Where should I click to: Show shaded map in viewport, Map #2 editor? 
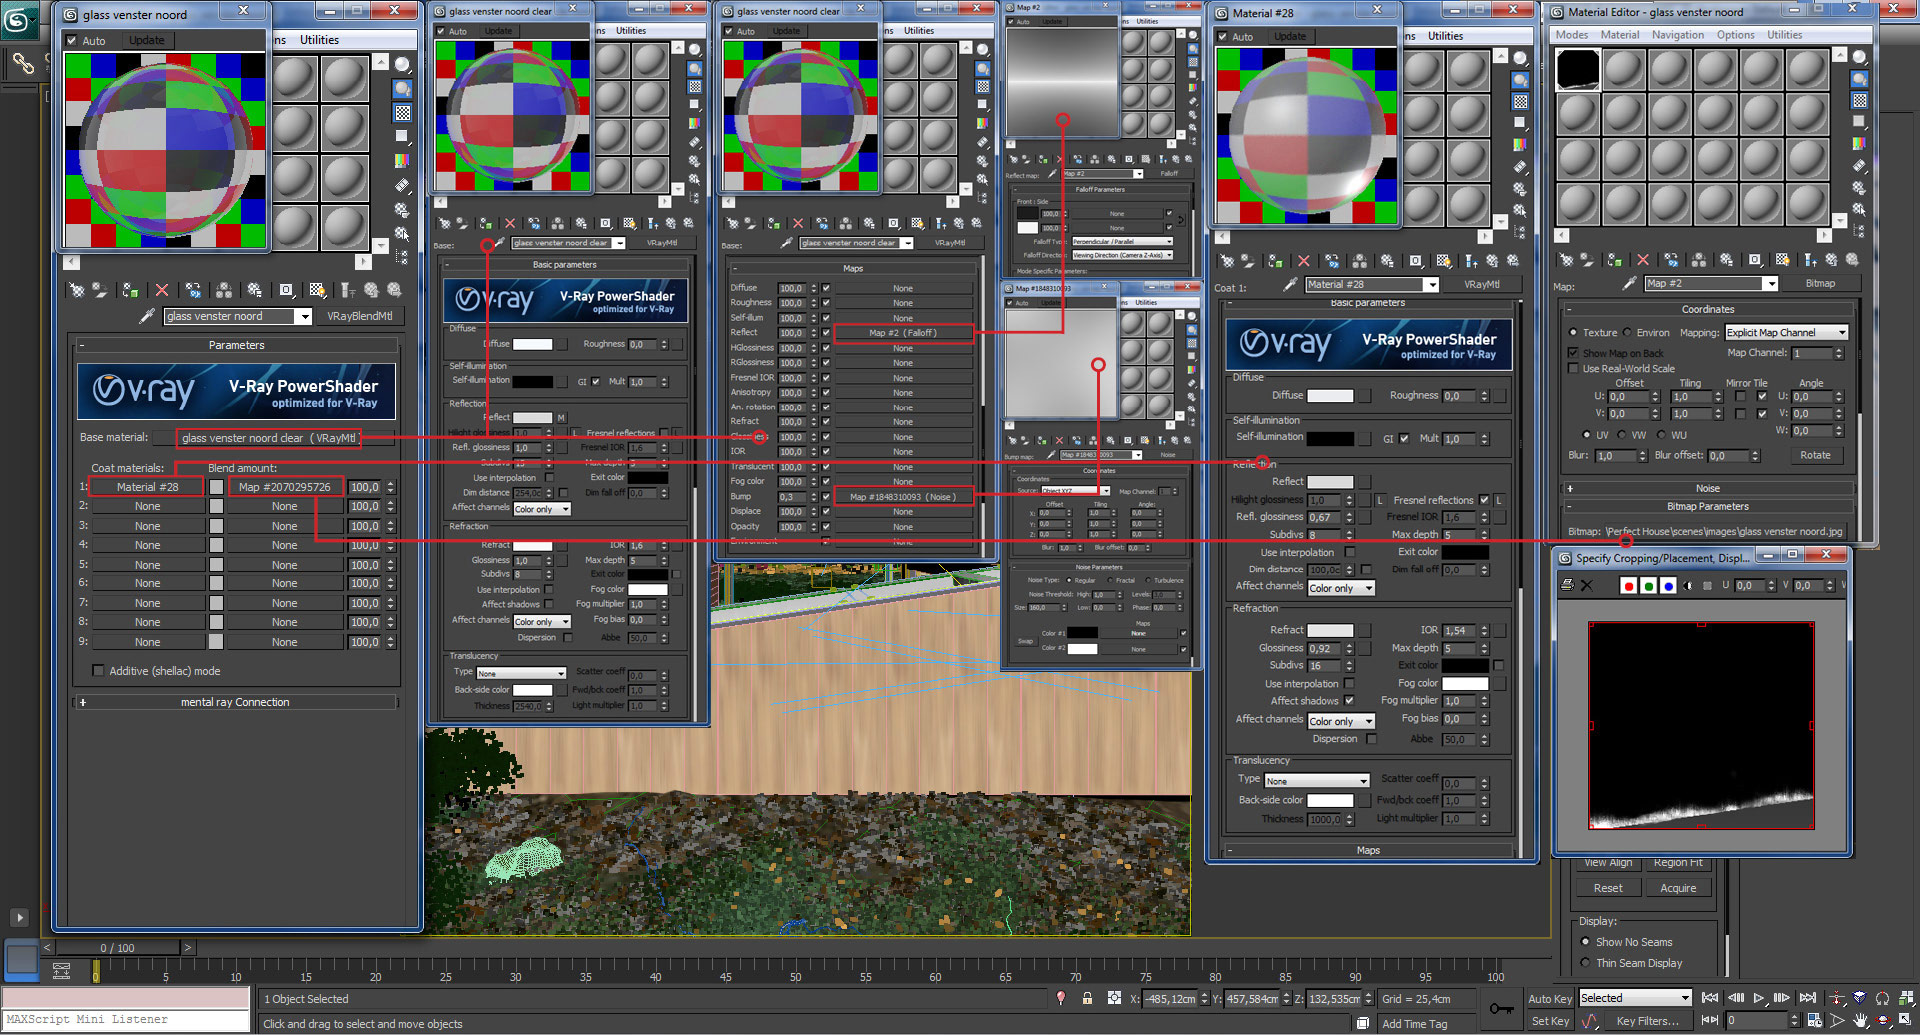pos(1782,259)
